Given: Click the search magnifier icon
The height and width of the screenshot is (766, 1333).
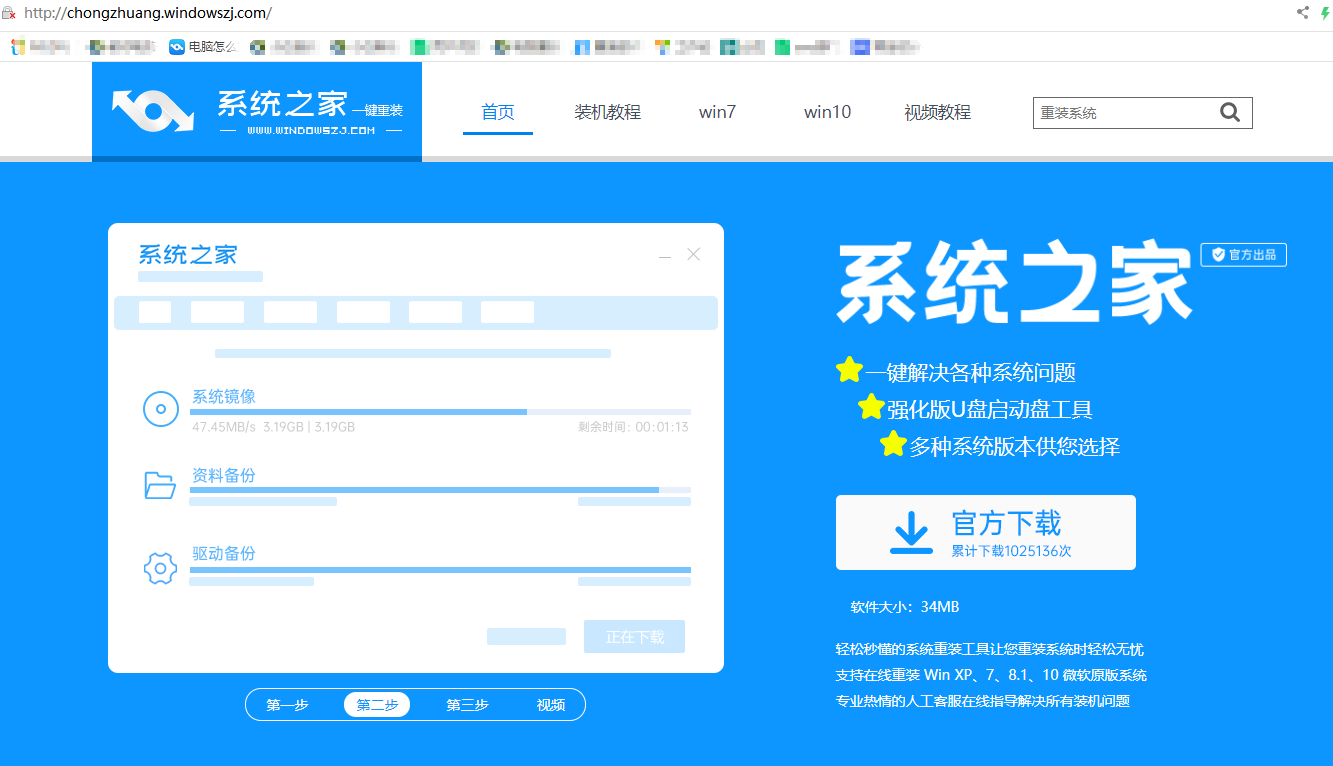Looking at the screenshot, I should (1229, 112).
